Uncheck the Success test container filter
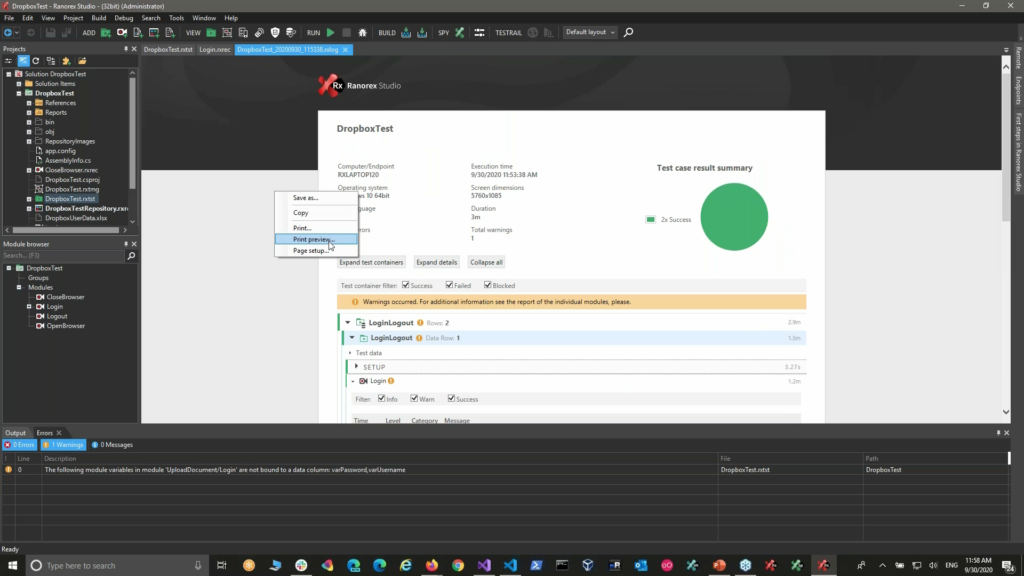This screenshot has height=576, width=1024. [406, 285]
